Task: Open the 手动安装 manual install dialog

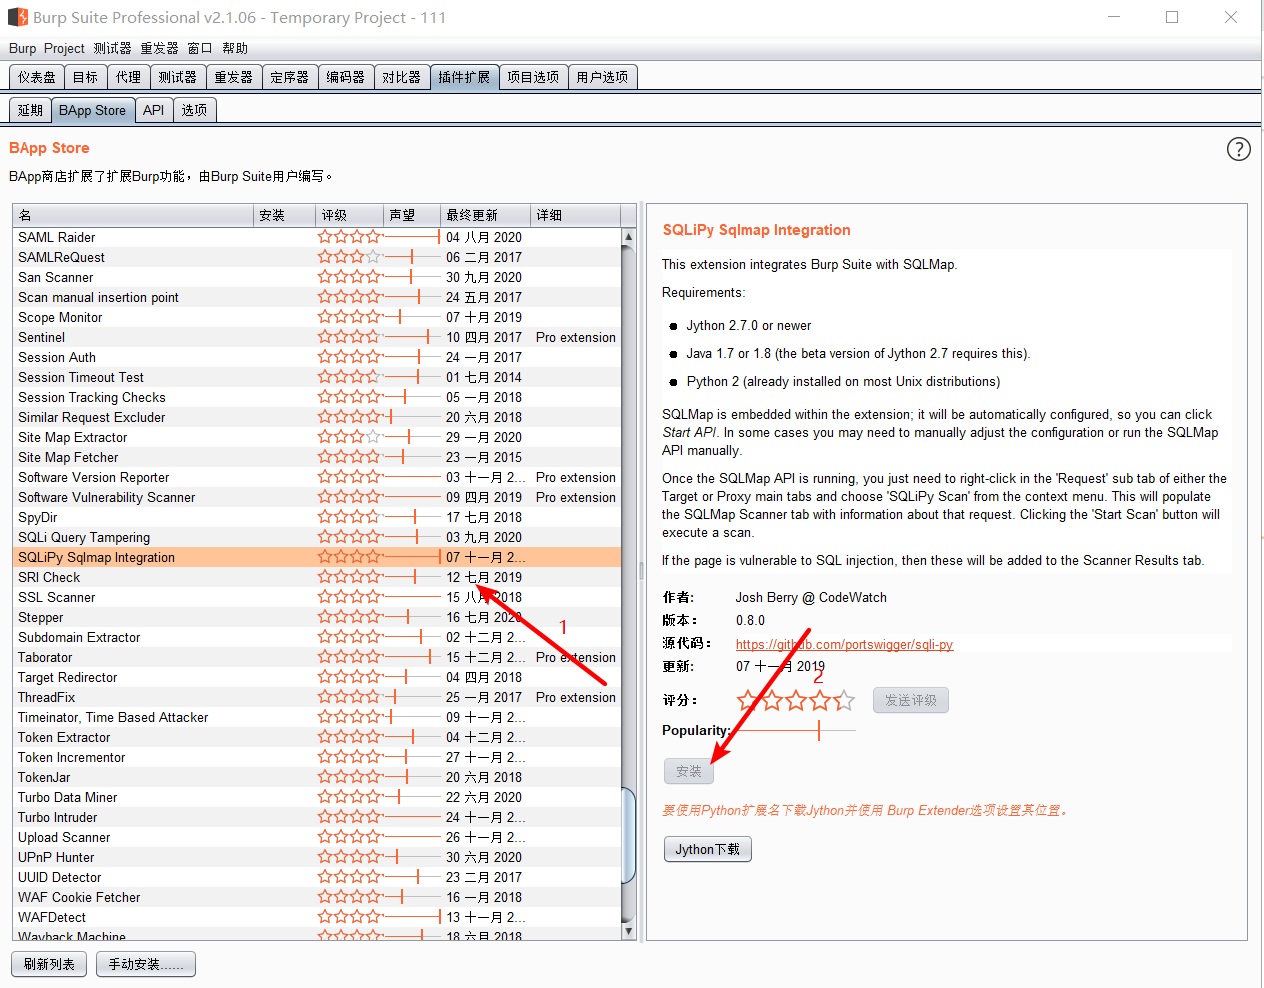Action: [x=145, y=963]
